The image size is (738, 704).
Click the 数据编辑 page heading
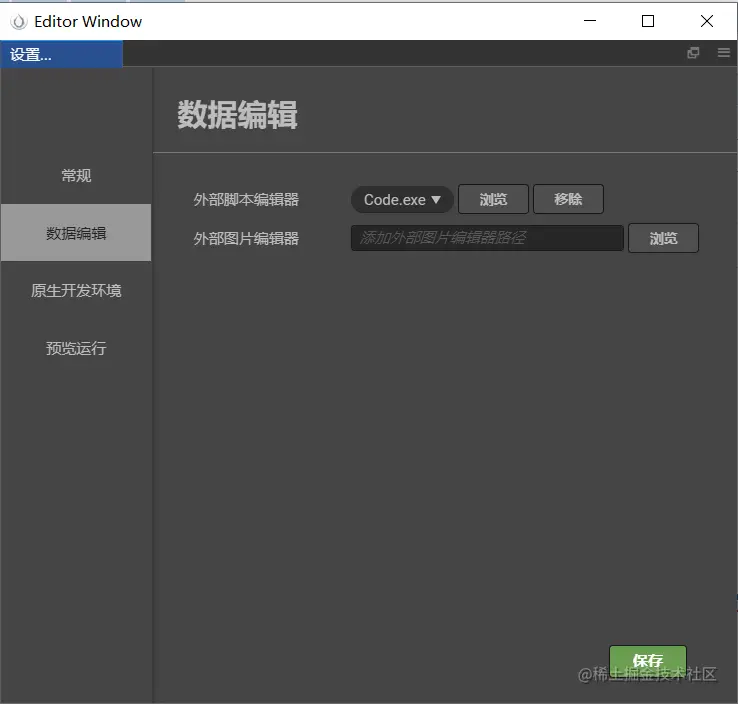(x=237, y=114)
